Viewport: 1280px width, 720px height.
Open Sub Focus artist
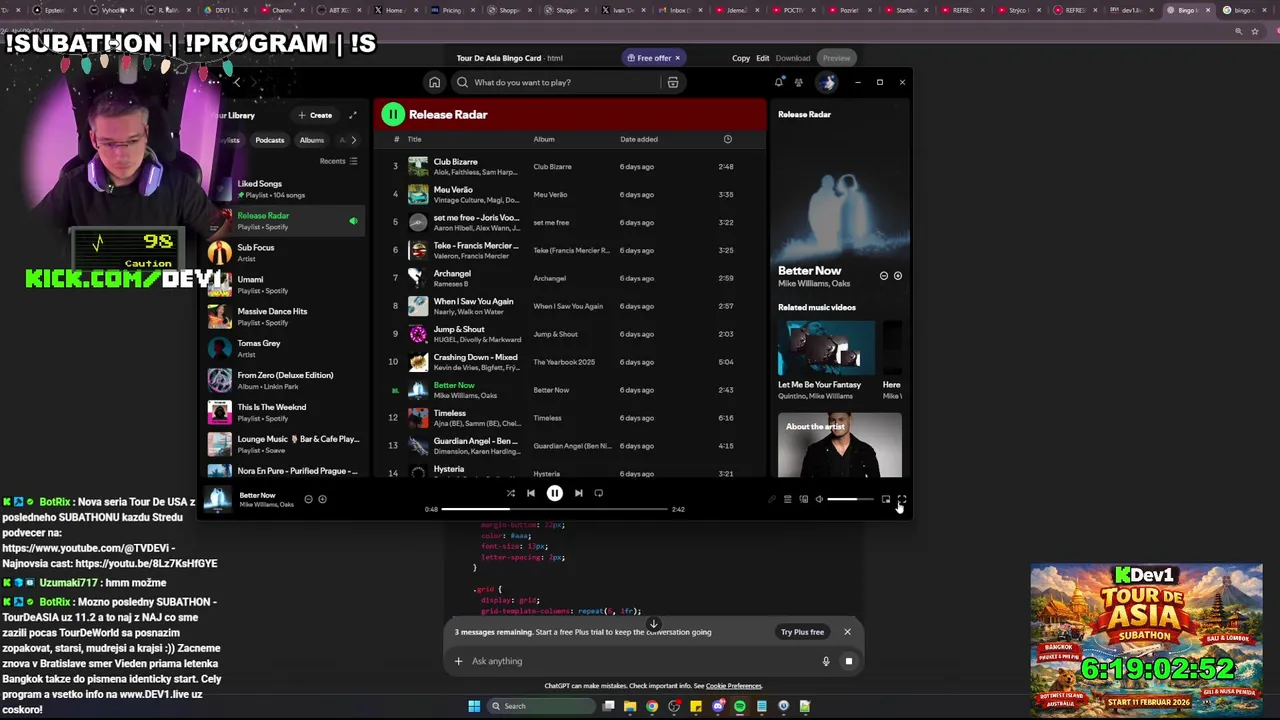pyautogui.click(x=284, y=253)
